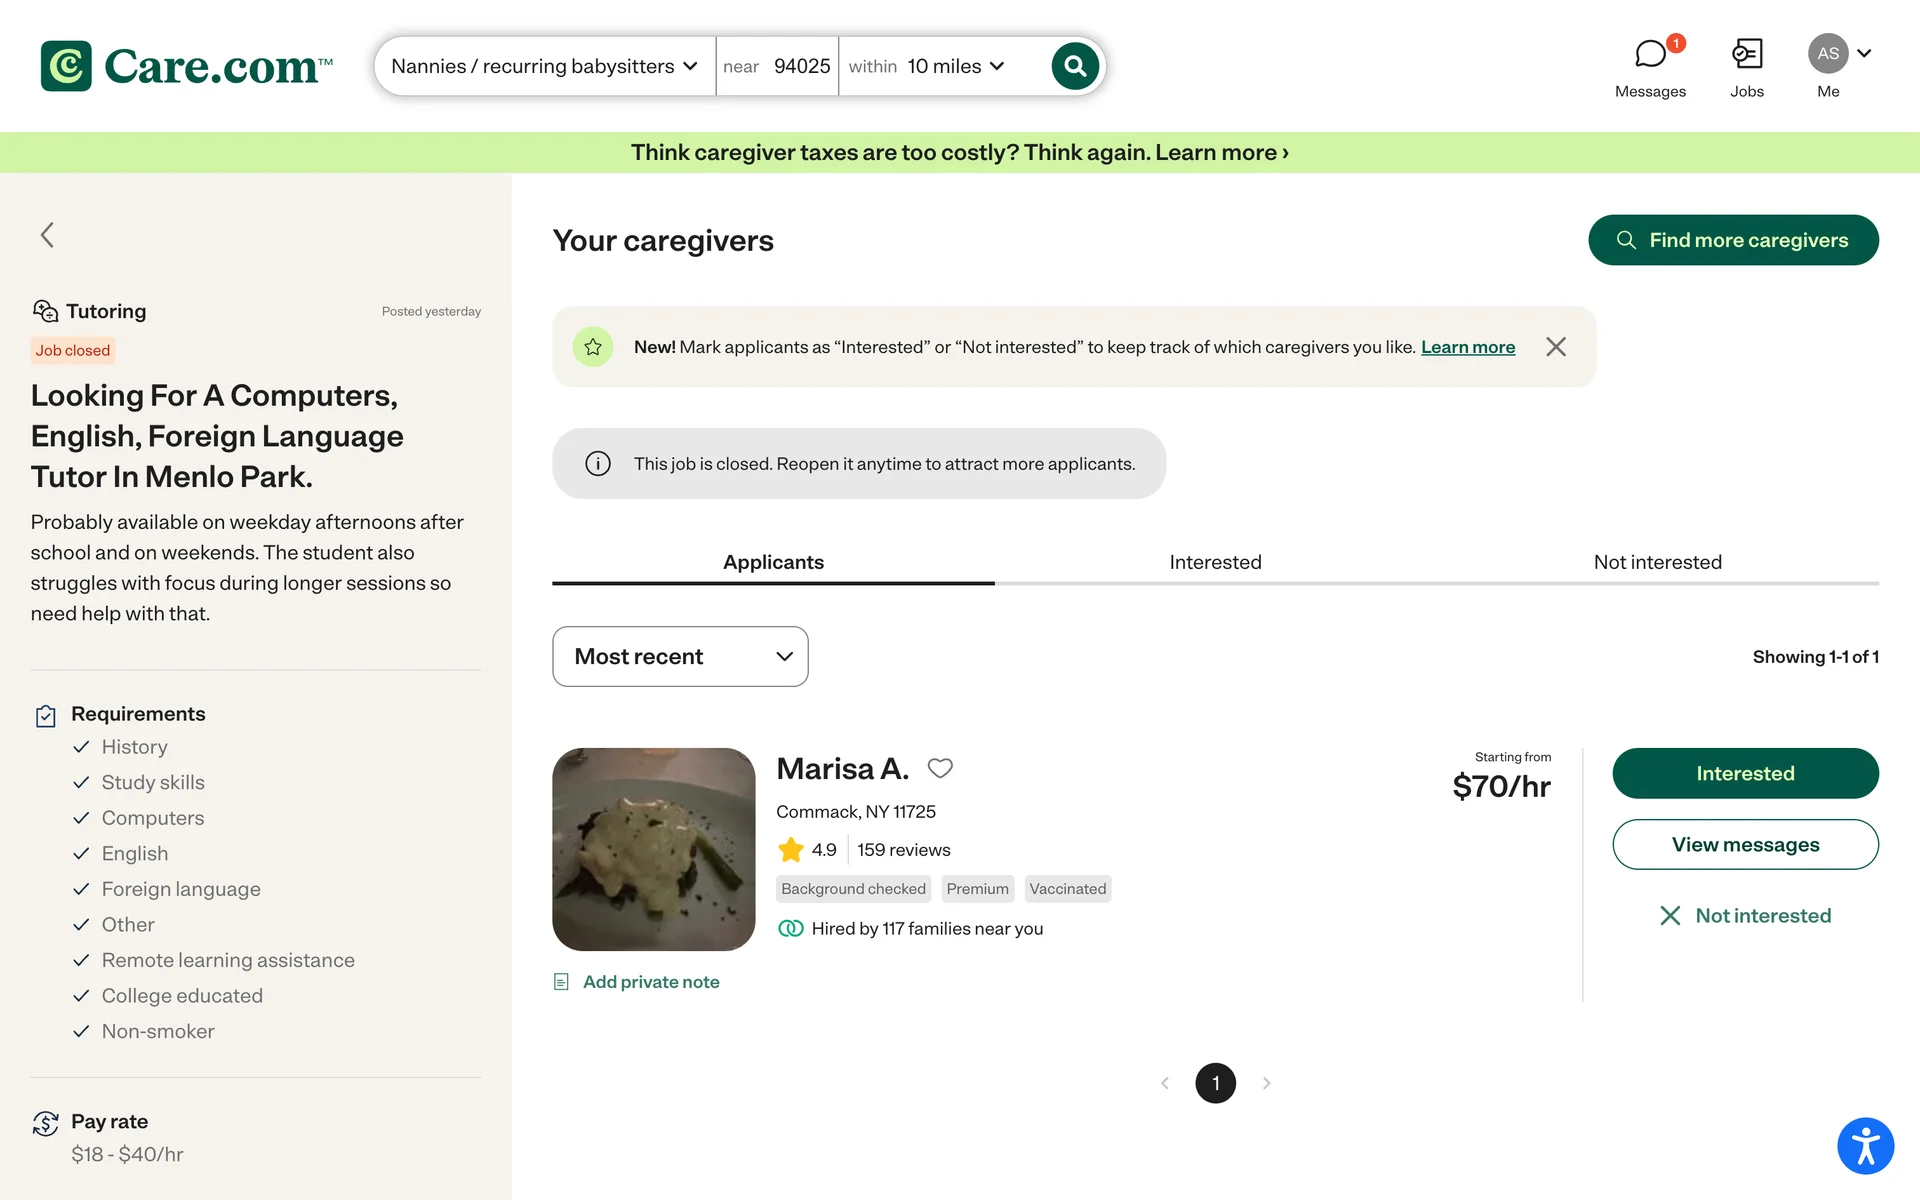Switch to the Interested tab
The width and height of the screenshot is (1920, 1200).
click(1215, 562)
